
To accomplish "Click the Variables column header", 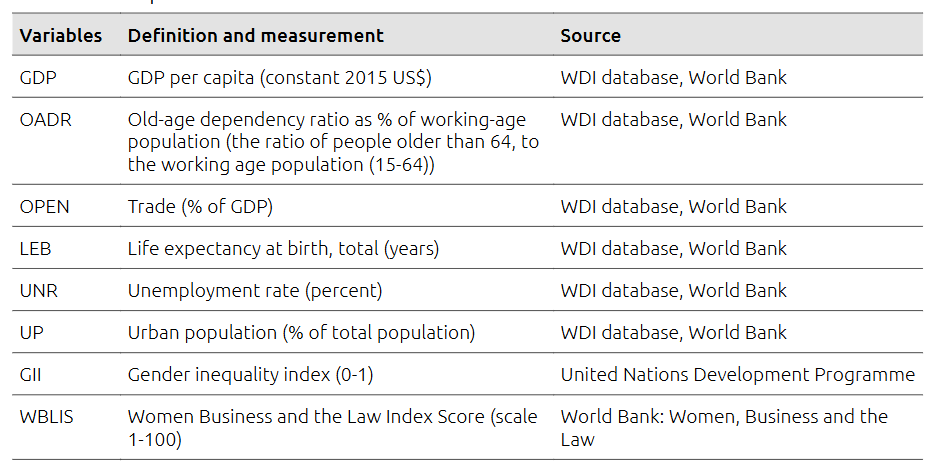I will pos(61,36).
